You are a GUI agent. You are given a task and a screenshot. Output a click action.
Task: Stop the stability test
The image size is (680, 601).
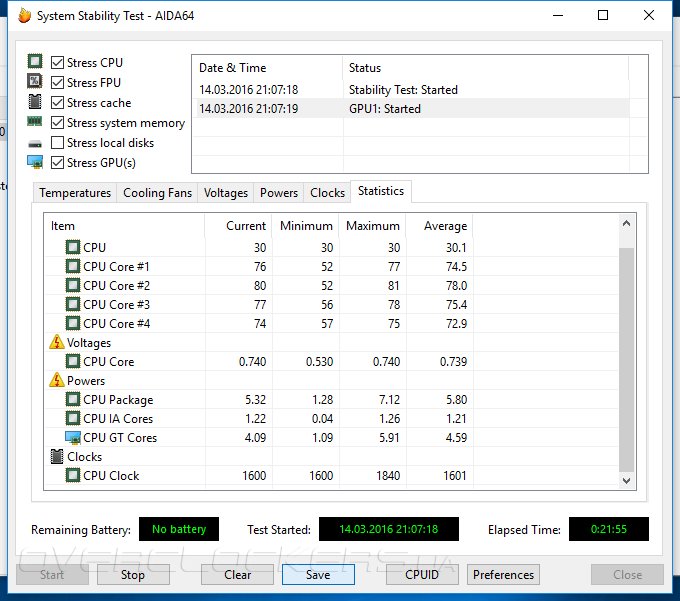point(133,575)
